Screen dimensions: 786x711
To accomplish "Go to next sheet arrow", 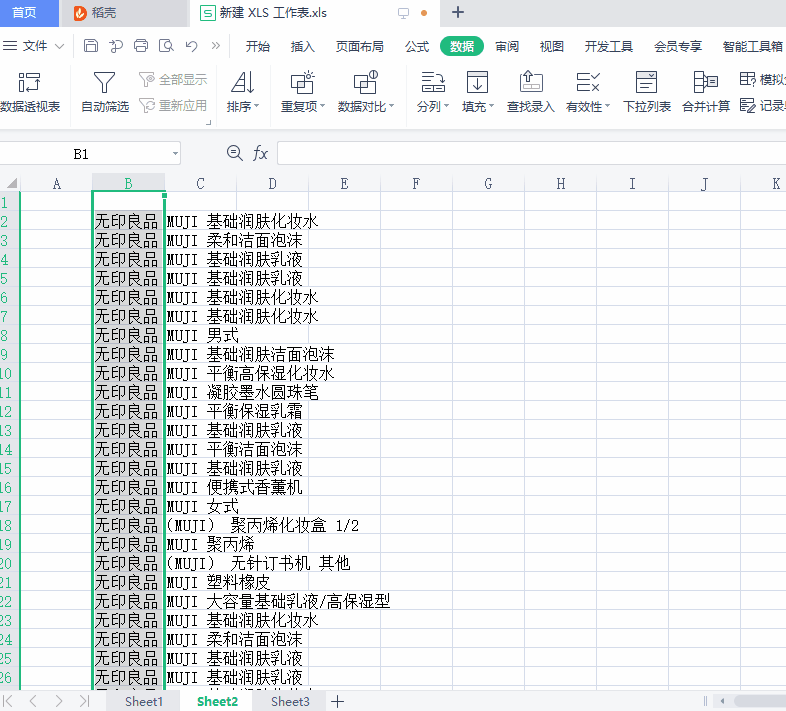I will 59,700.
